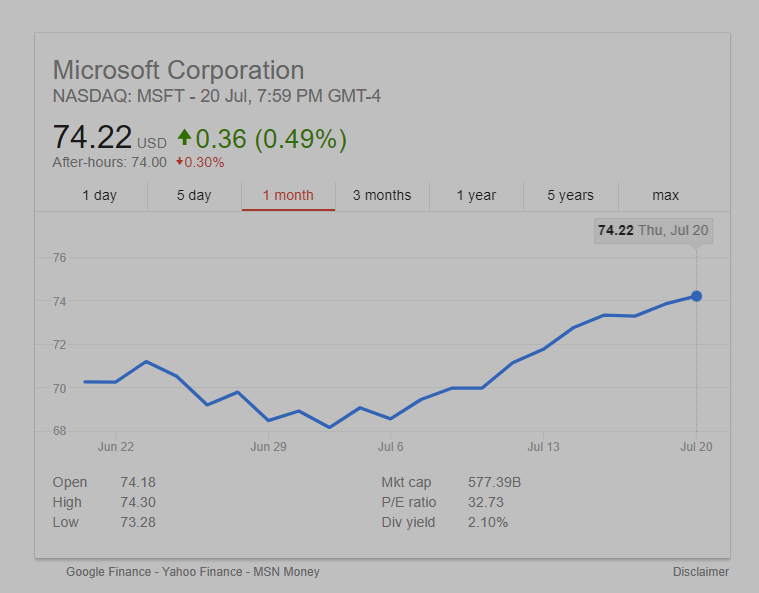View the 5 years range
This screenshot has width=759, height=593.
pyautogui.click(x=570, y=195)
